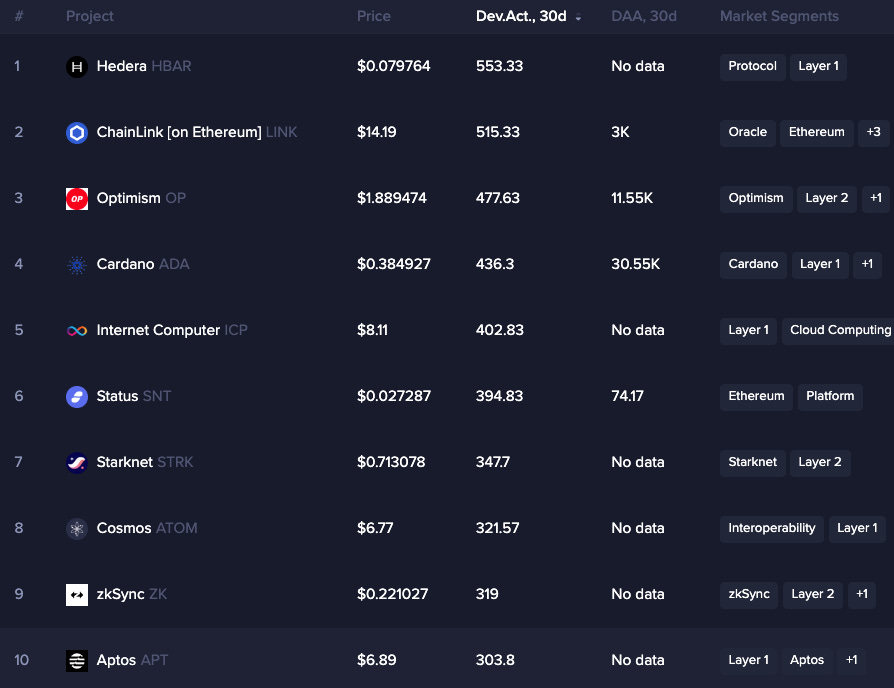Open the Optimism OP project link
Image resolution: width=894 pixels, height=688 pixels.
pyautogui.click(x=141, y=198)
